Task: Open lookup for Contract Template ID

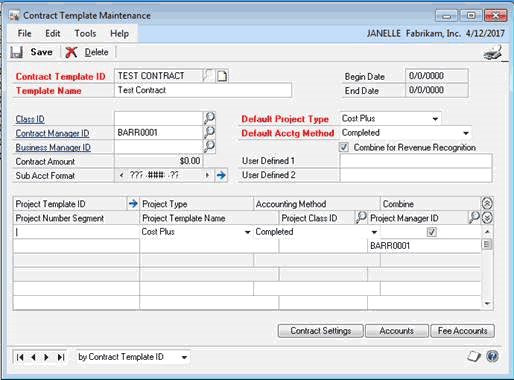Action: point(208,76)
